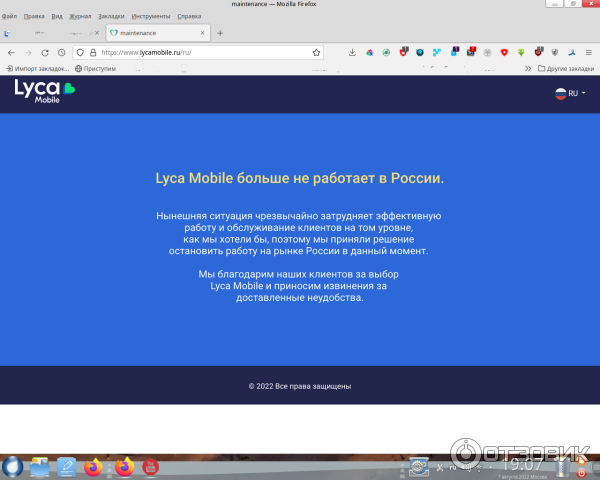Click the padlock site security icon

(93, 53)
